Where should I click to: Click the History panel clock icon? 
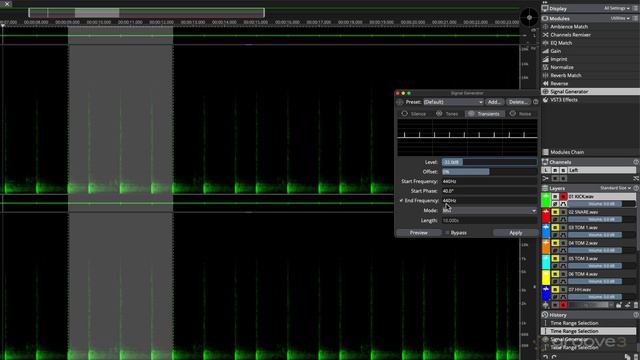(545, 315)
